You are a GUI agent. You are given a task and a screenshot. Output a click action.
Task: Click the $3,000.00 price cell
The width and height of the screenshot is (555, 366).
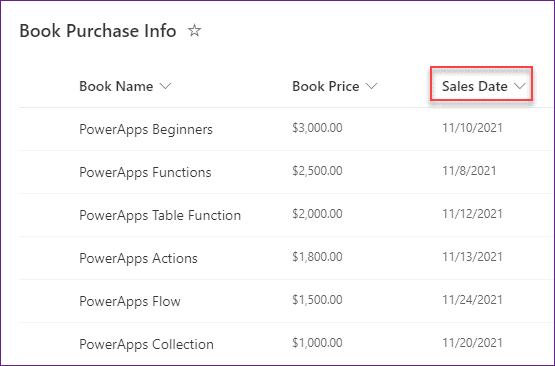click(x=317, y=128)
